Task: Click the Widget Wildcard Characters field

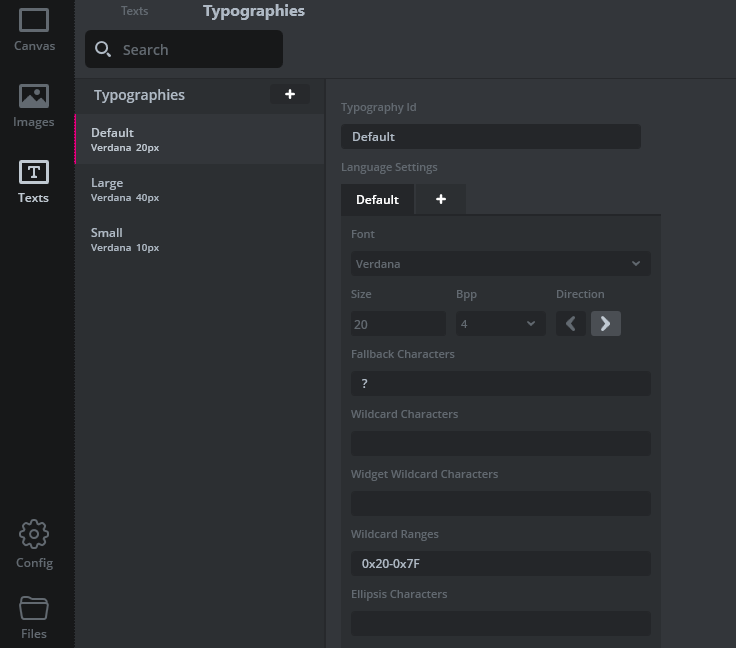Action: click(500, 504)
